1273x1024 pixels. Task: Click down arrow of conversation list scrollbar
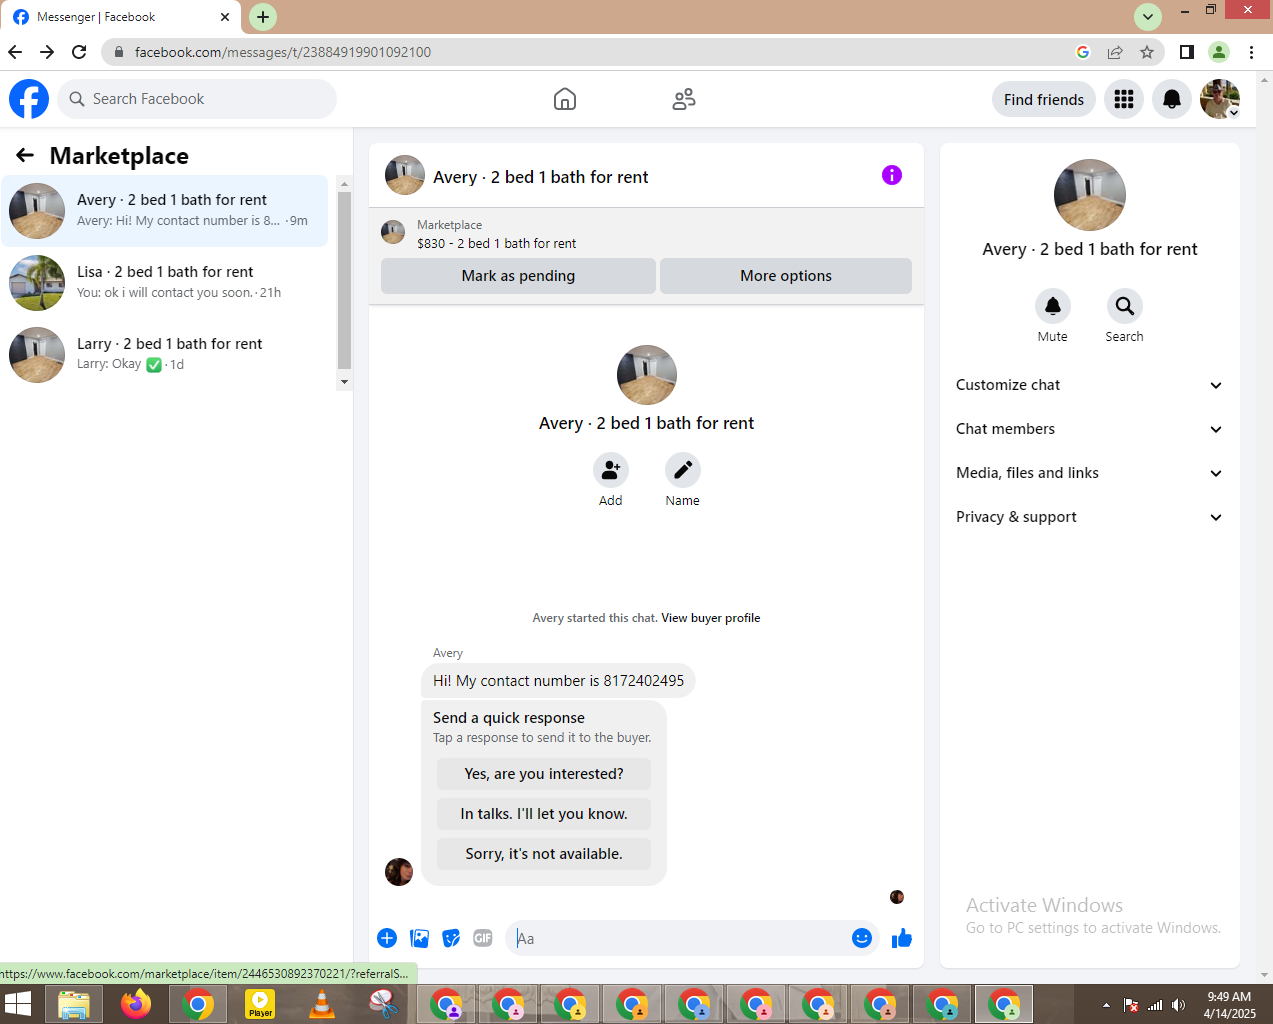pos(344,382)
